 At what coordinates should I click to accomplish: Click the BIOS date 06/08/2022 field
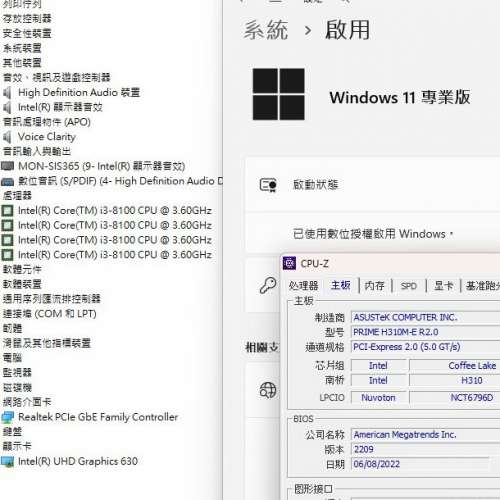point(420,464)
